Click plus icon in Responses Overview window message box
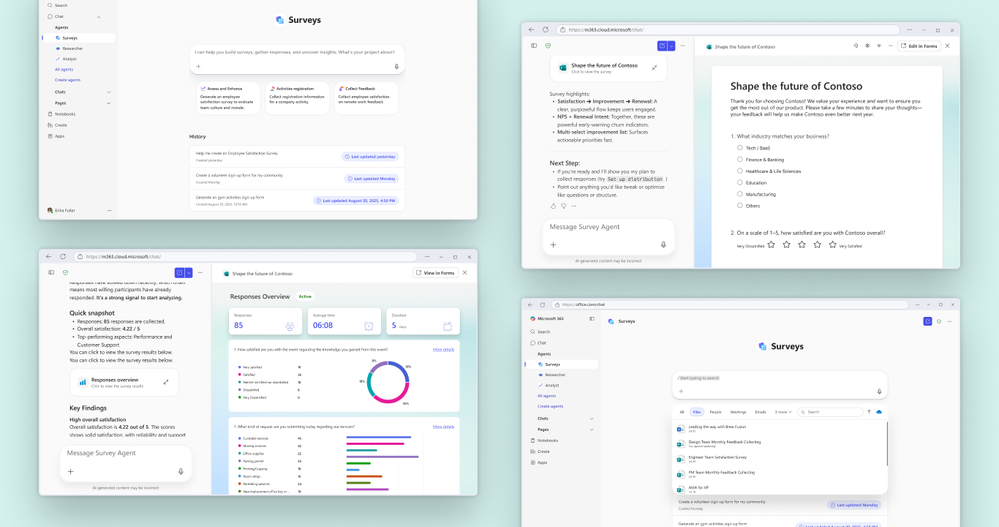This screenshot has height=527, width=999. coord(71,472)
